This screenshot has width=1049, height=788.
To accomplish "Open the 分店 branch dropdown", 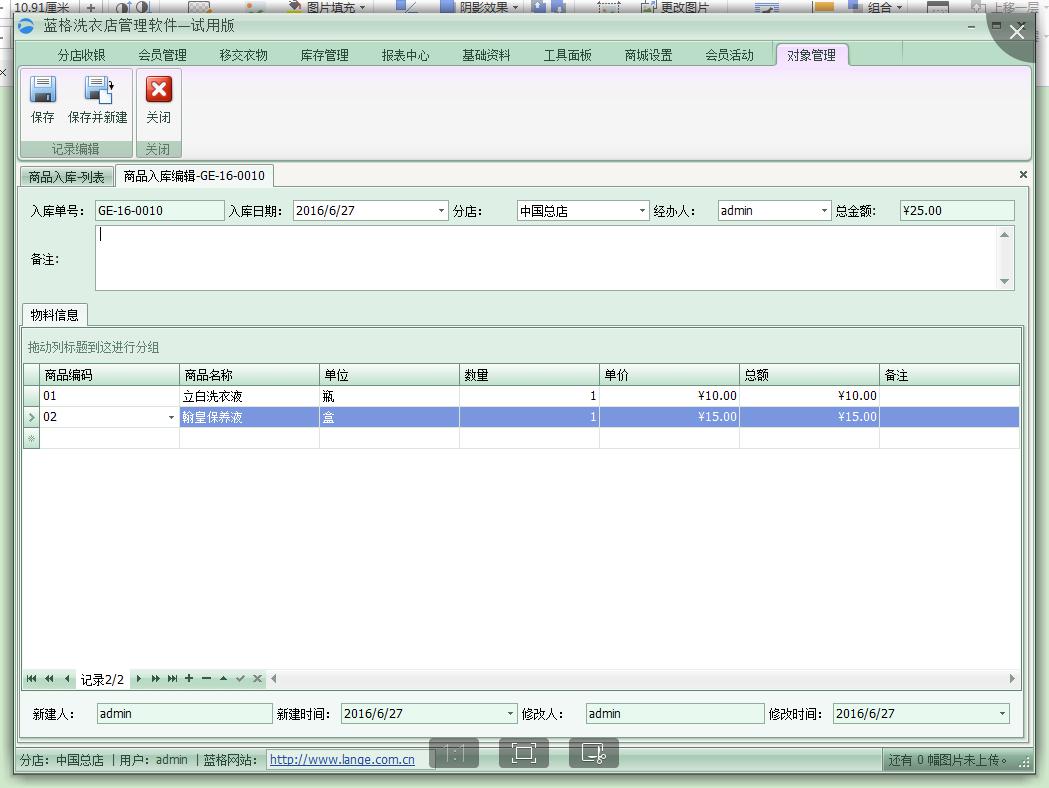I will (x=642, y=211).
